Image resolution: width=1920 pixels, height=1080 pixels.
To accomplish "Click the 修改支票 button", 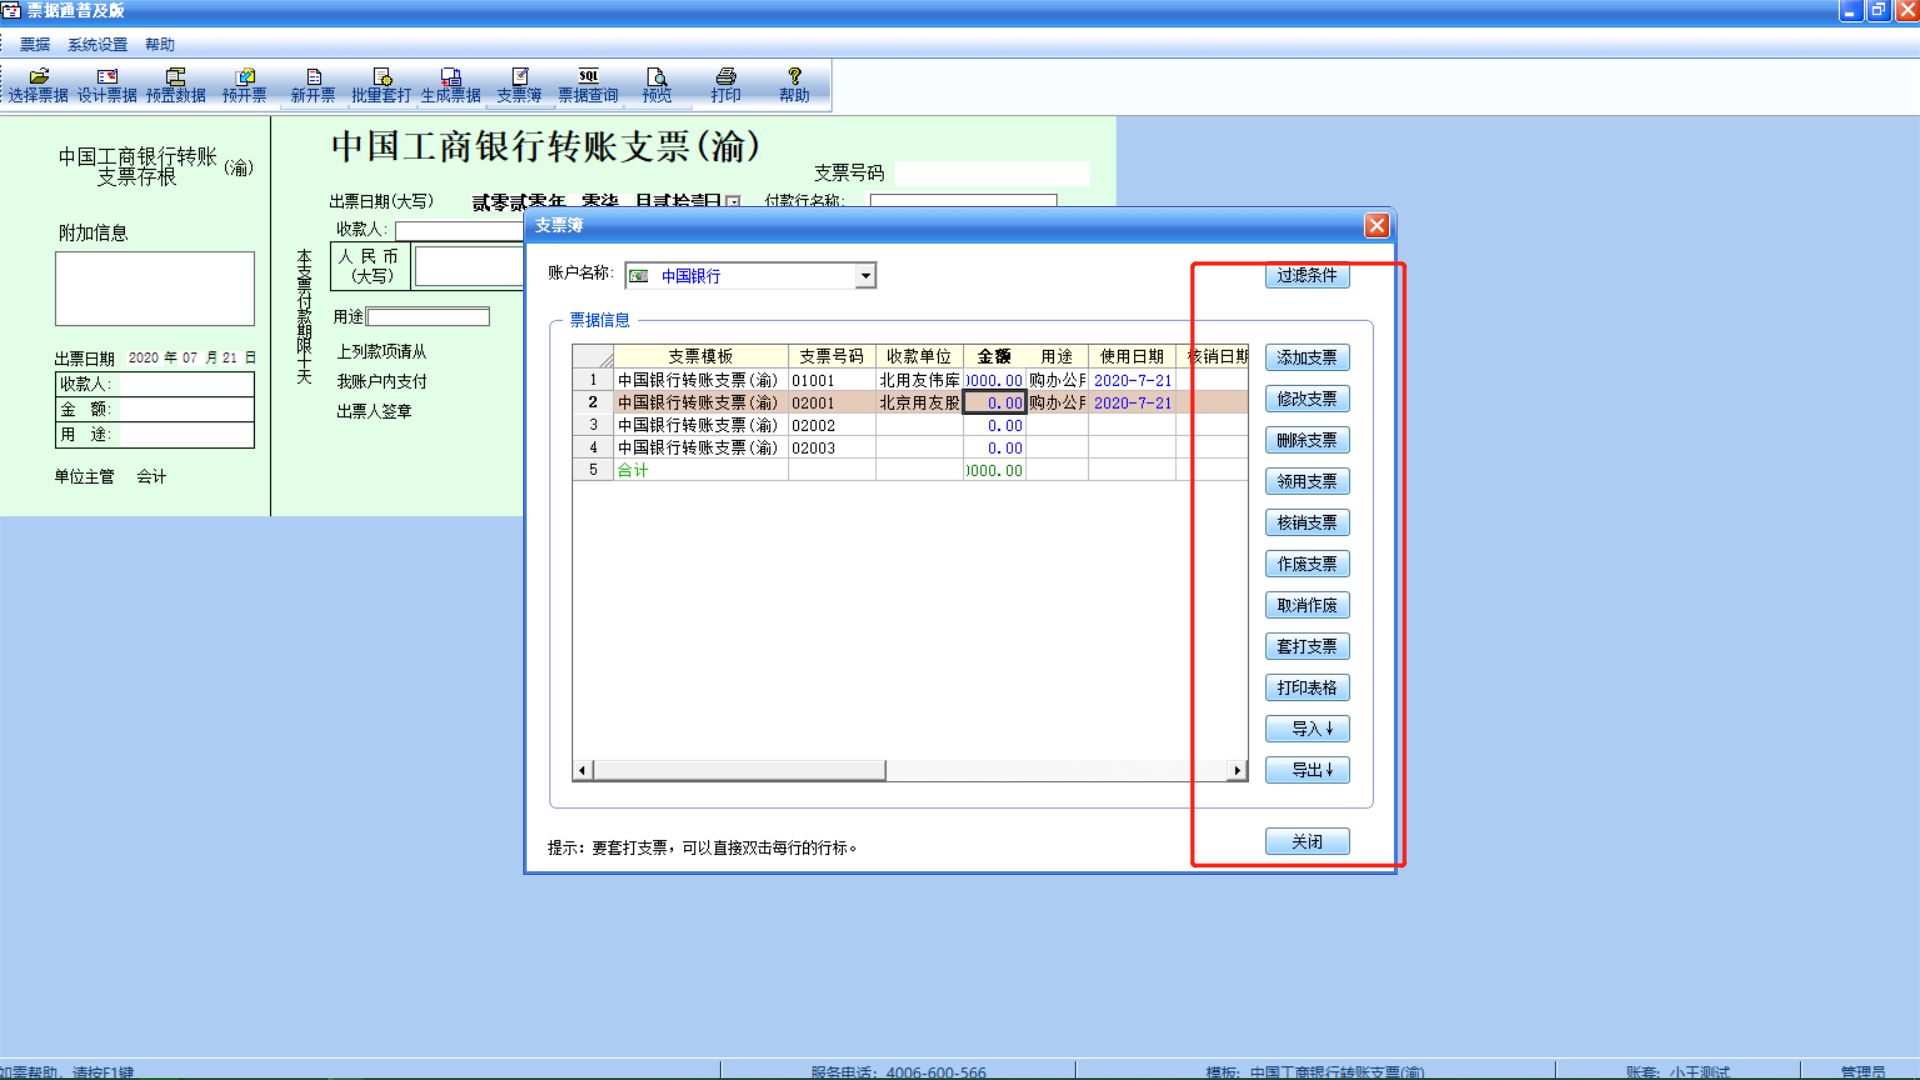I will [x=1307, y=399].
